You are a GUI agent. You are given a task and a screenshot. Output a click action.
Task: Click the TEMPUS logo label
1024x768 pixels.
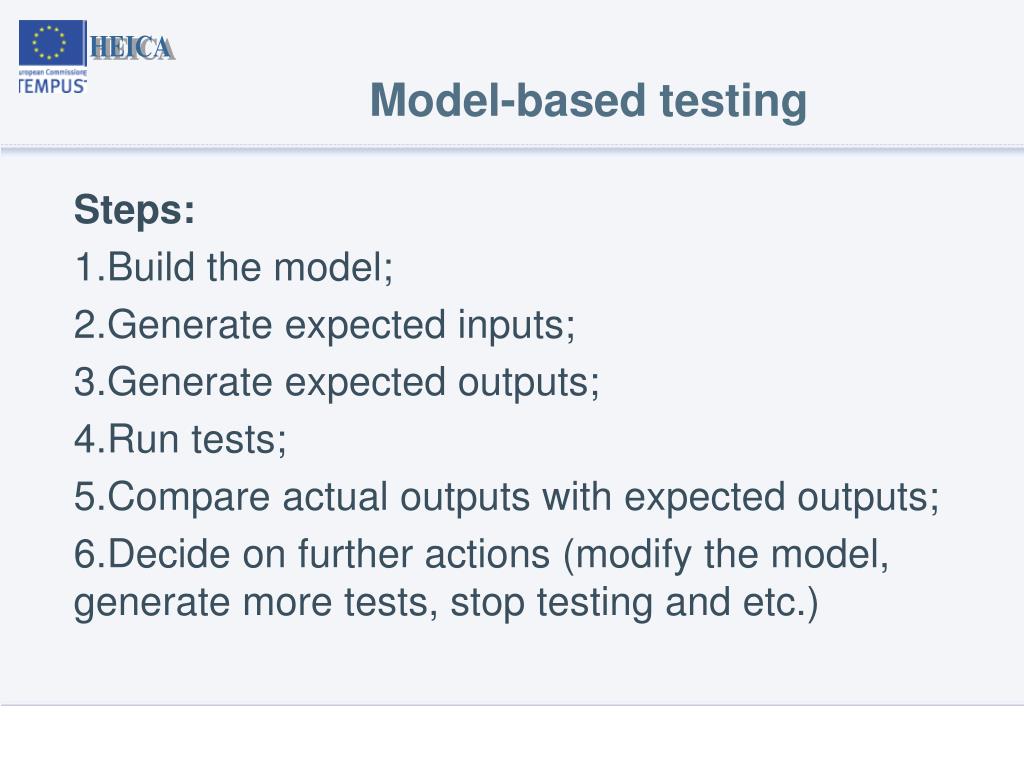tap(52, 86)
